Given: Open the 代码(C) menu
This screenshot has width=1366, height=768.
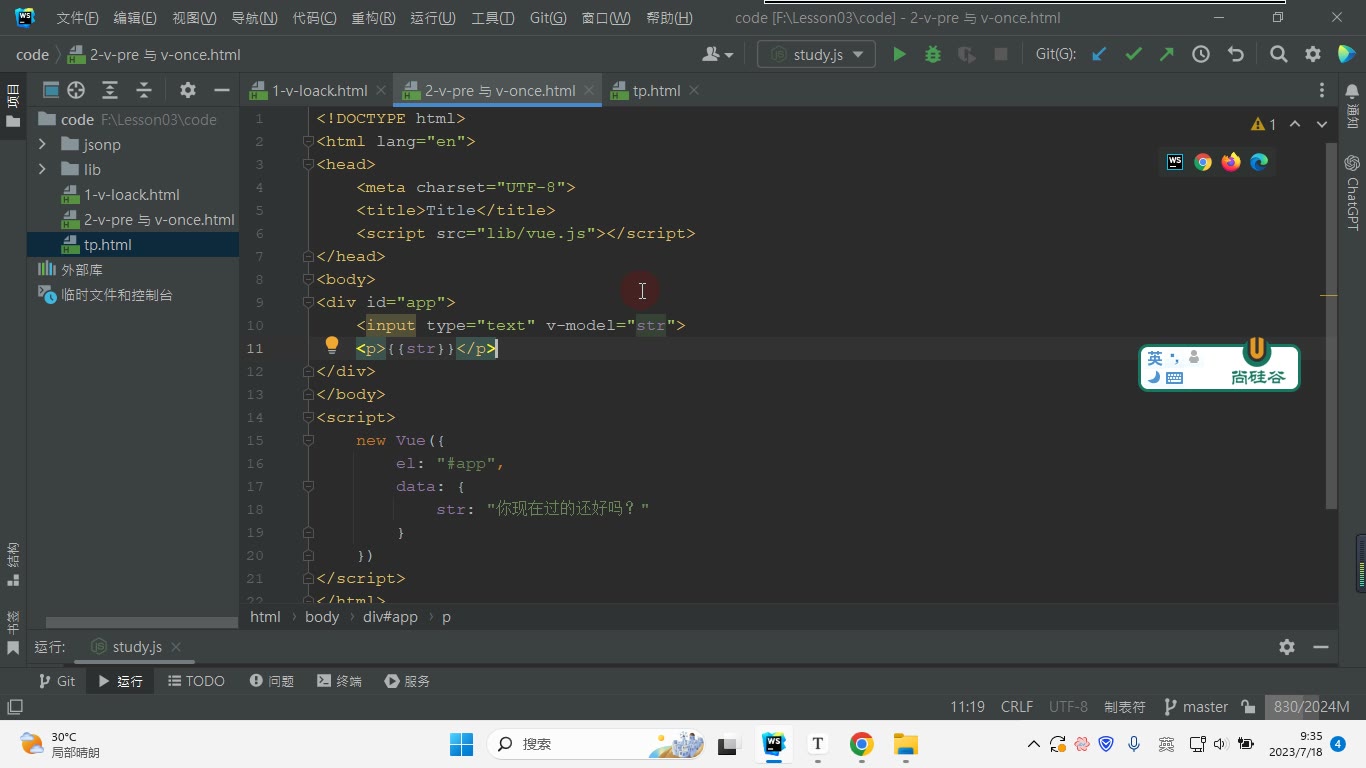Looking at the screenshot, I should [315, 18].
